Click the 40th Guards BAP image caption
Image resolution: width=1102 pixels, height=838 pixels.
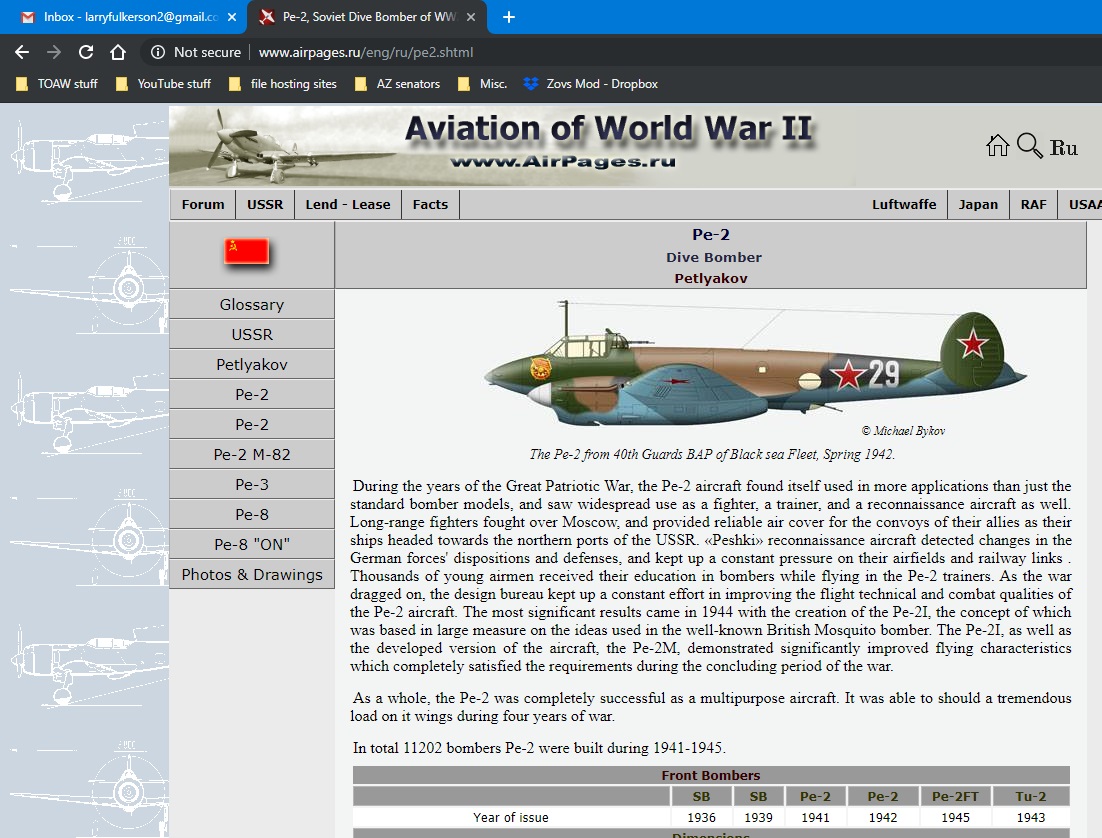pos(712,454)
